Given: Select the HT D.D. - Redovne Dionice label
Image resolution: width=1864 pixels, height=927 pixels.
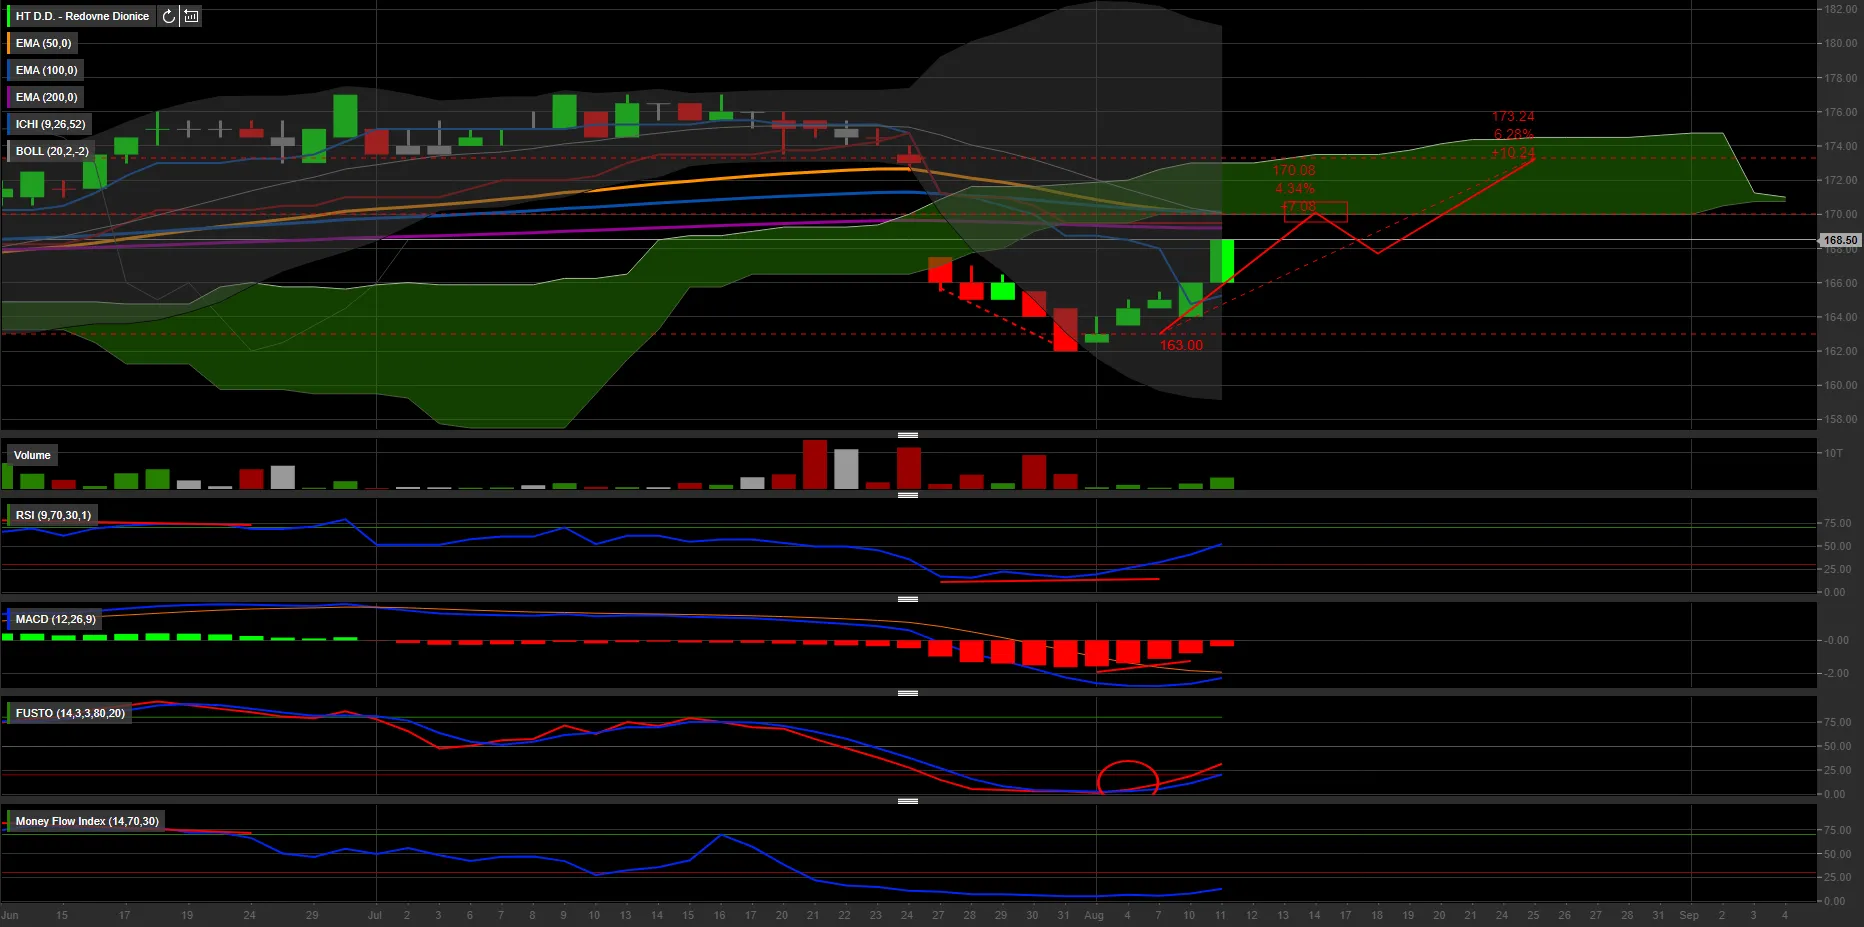Looking at the screenshot, I should pyautogui.click(x=82, y=16).
